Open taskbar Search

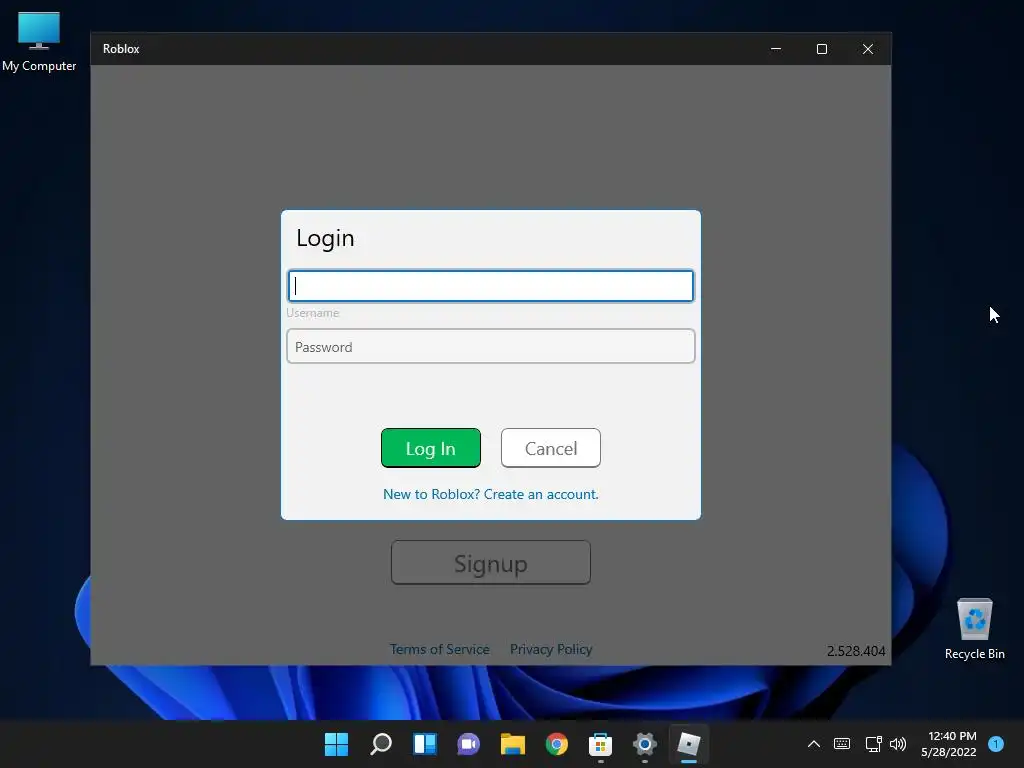[381, 744]
